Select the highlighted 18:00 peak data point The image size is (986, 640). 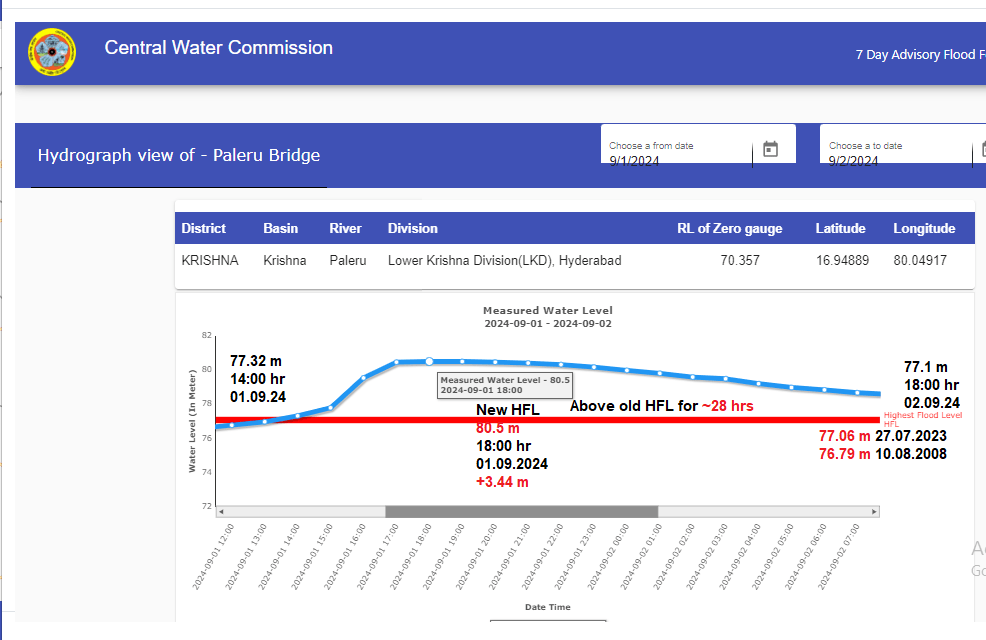click(429, 361)
